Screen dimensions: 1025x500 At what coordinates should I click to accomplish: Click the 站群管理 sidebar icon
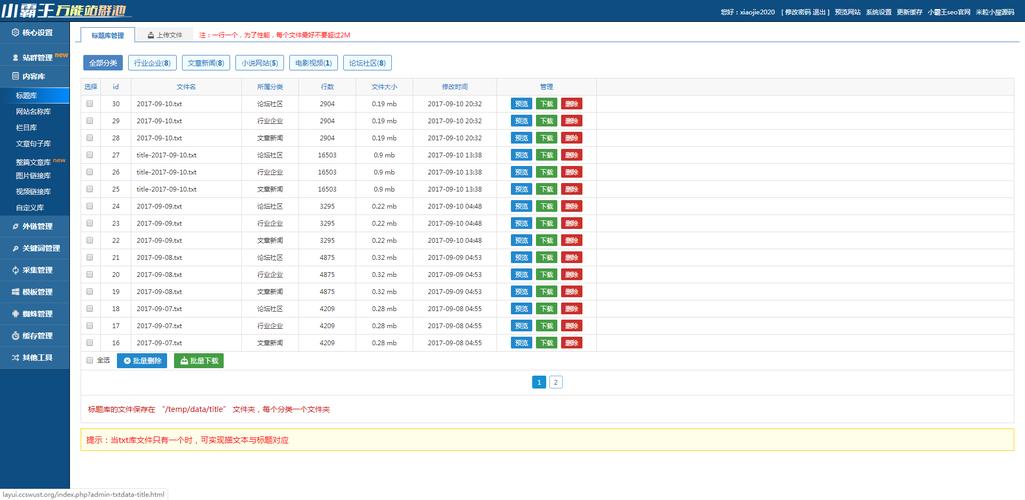pos(15,58)
